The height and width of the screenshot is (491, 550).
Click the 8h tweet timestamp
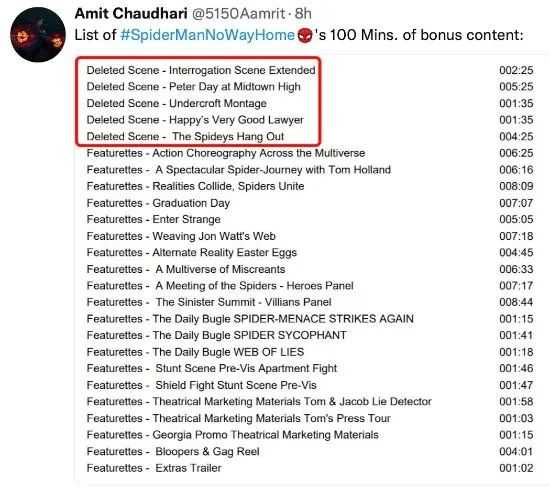pos(303,14)
